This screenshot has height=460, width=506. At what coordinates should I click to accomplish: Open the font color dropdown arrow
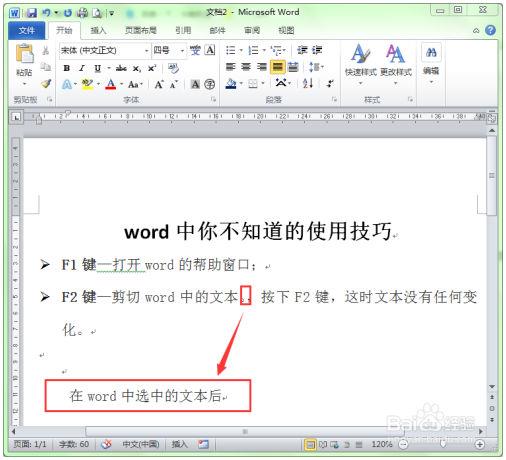click(x=122, y=84)
